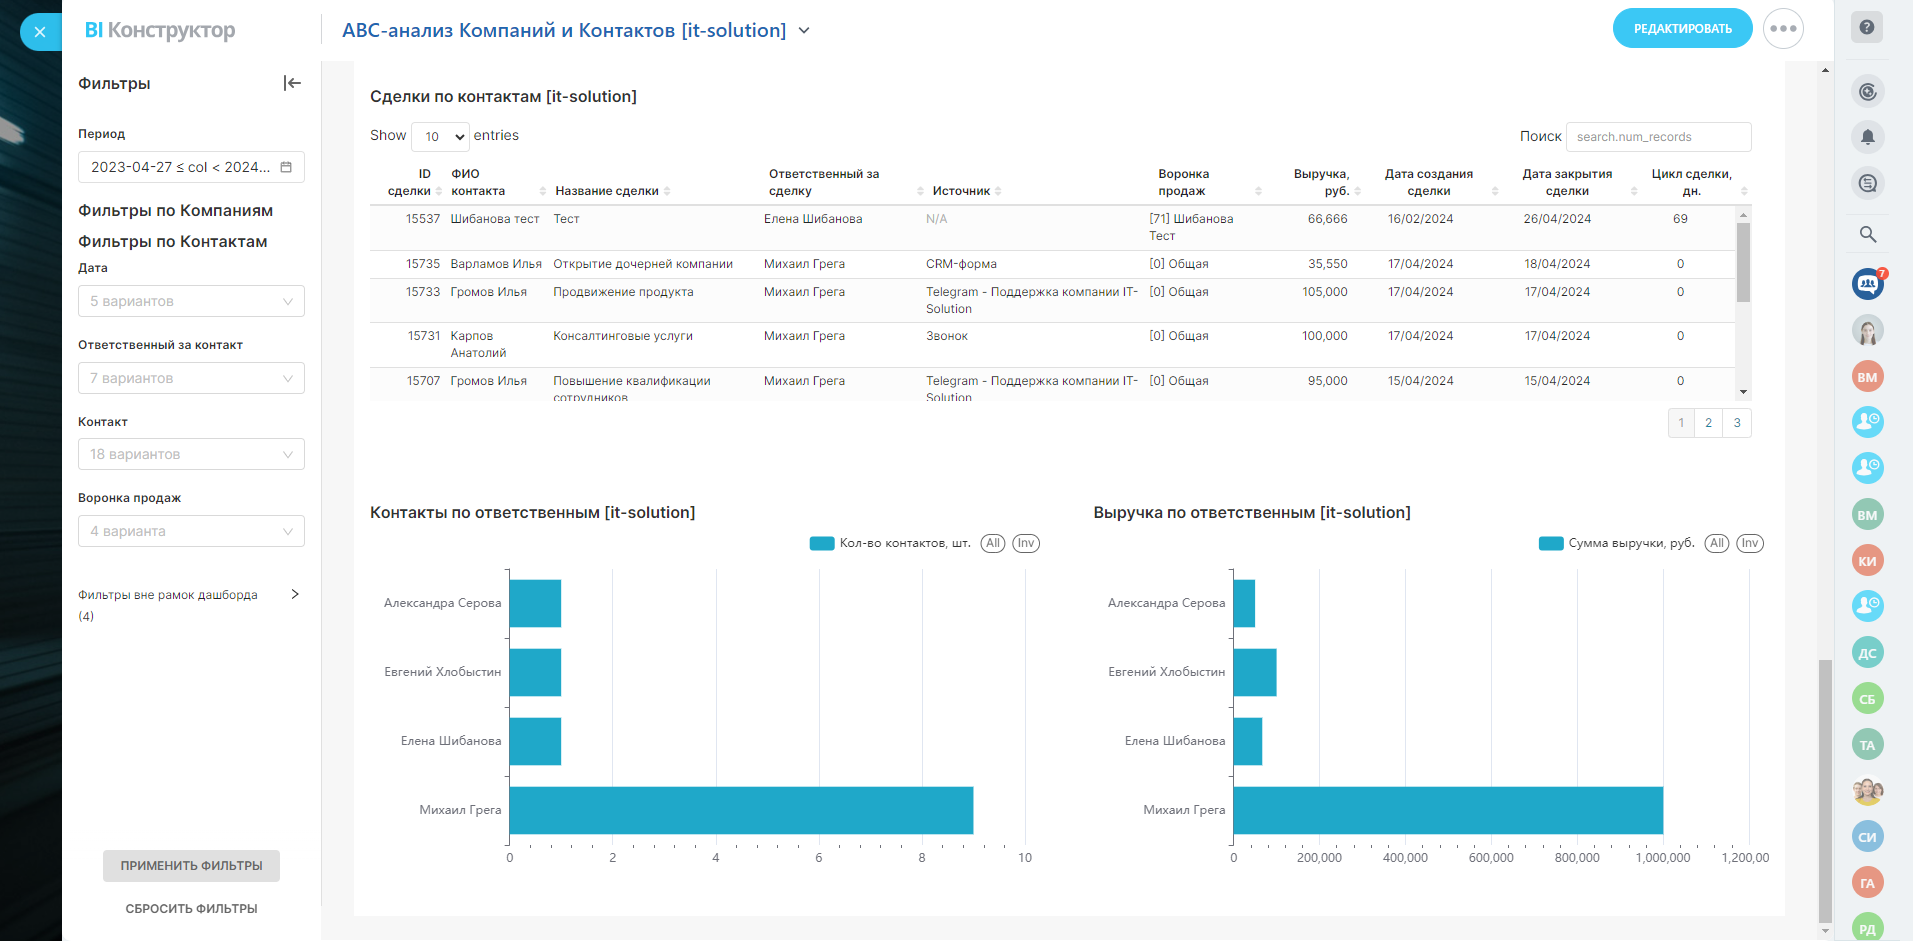Toggle 'Inv' selection for Выручка chart legend

(1749, 543)
